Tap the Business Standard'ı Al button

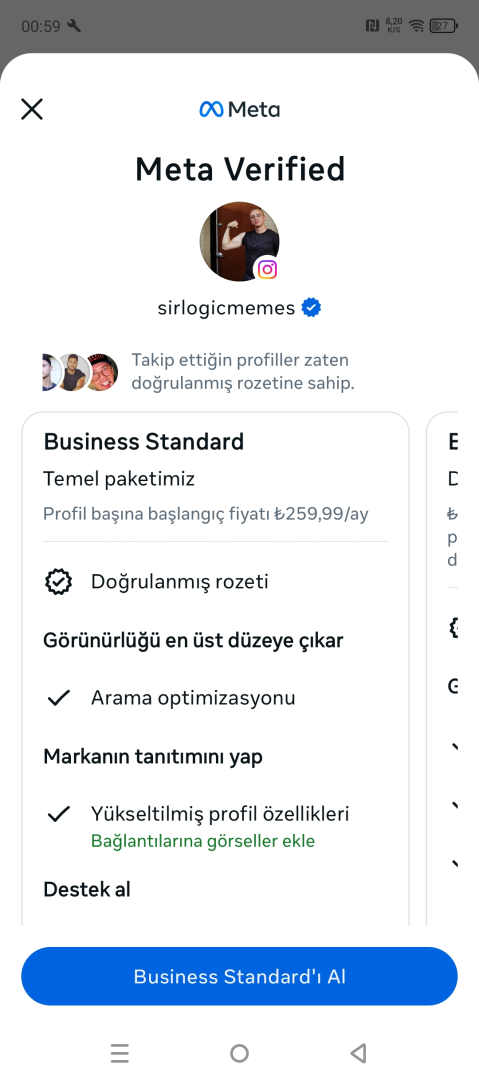click(x=239, y=976)
